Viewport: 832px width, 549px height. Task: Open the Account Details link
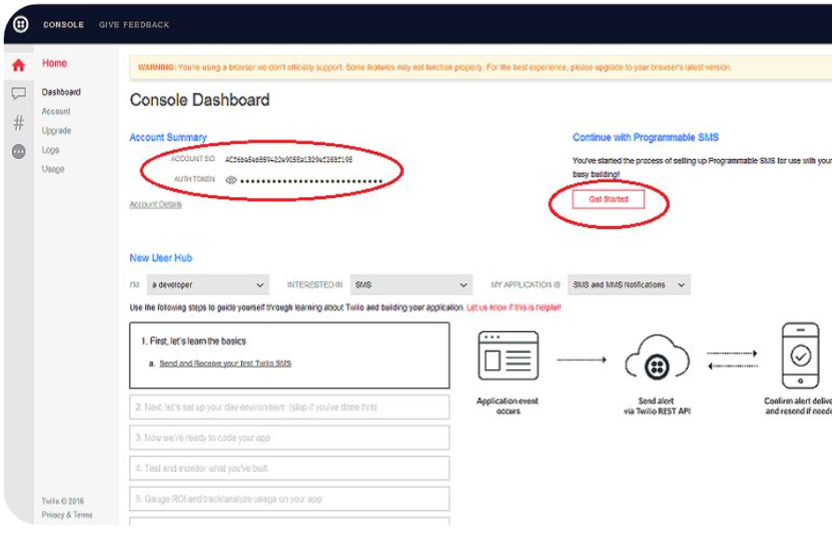click(155, 205)
